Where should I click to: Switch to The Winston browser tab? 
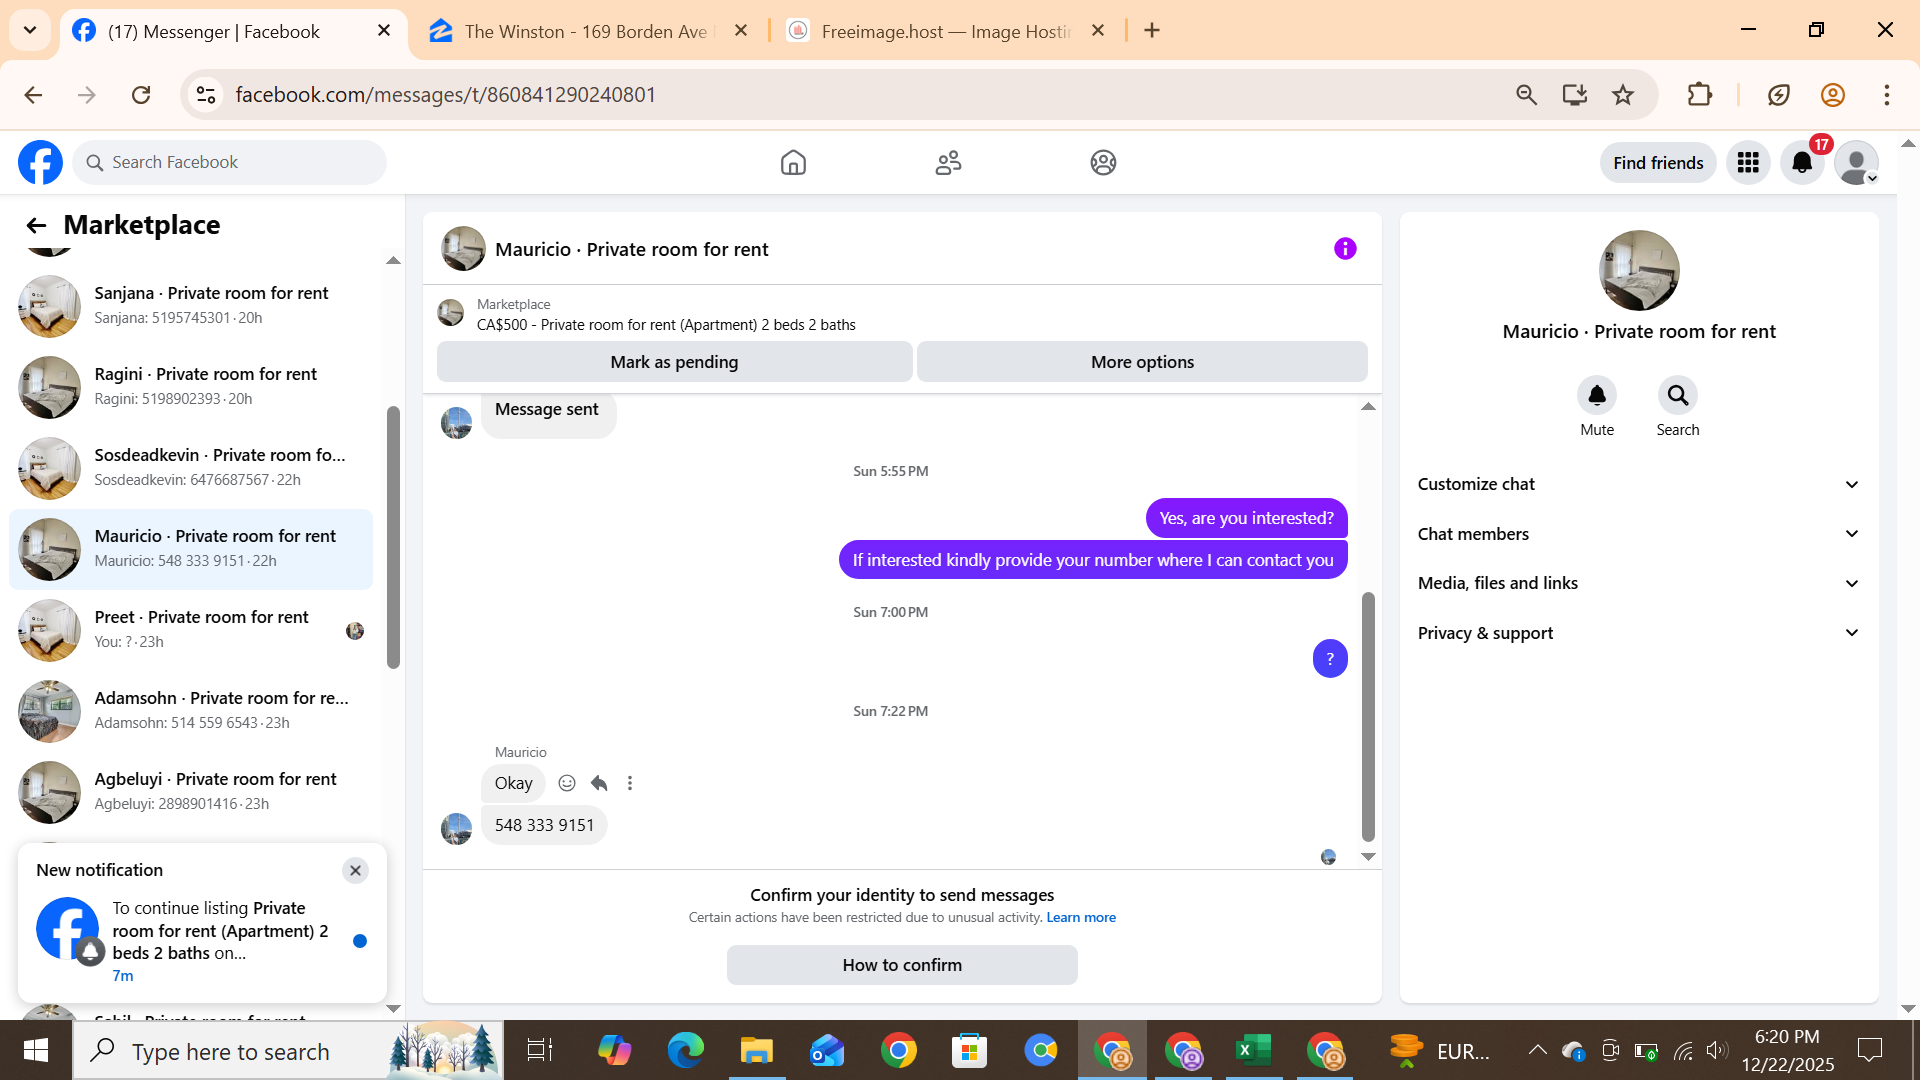click(585, 31)
